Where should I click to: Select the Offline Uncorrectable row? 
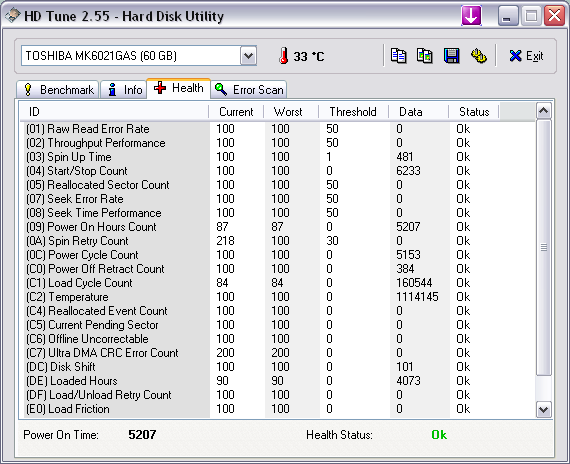coord(278,339)
